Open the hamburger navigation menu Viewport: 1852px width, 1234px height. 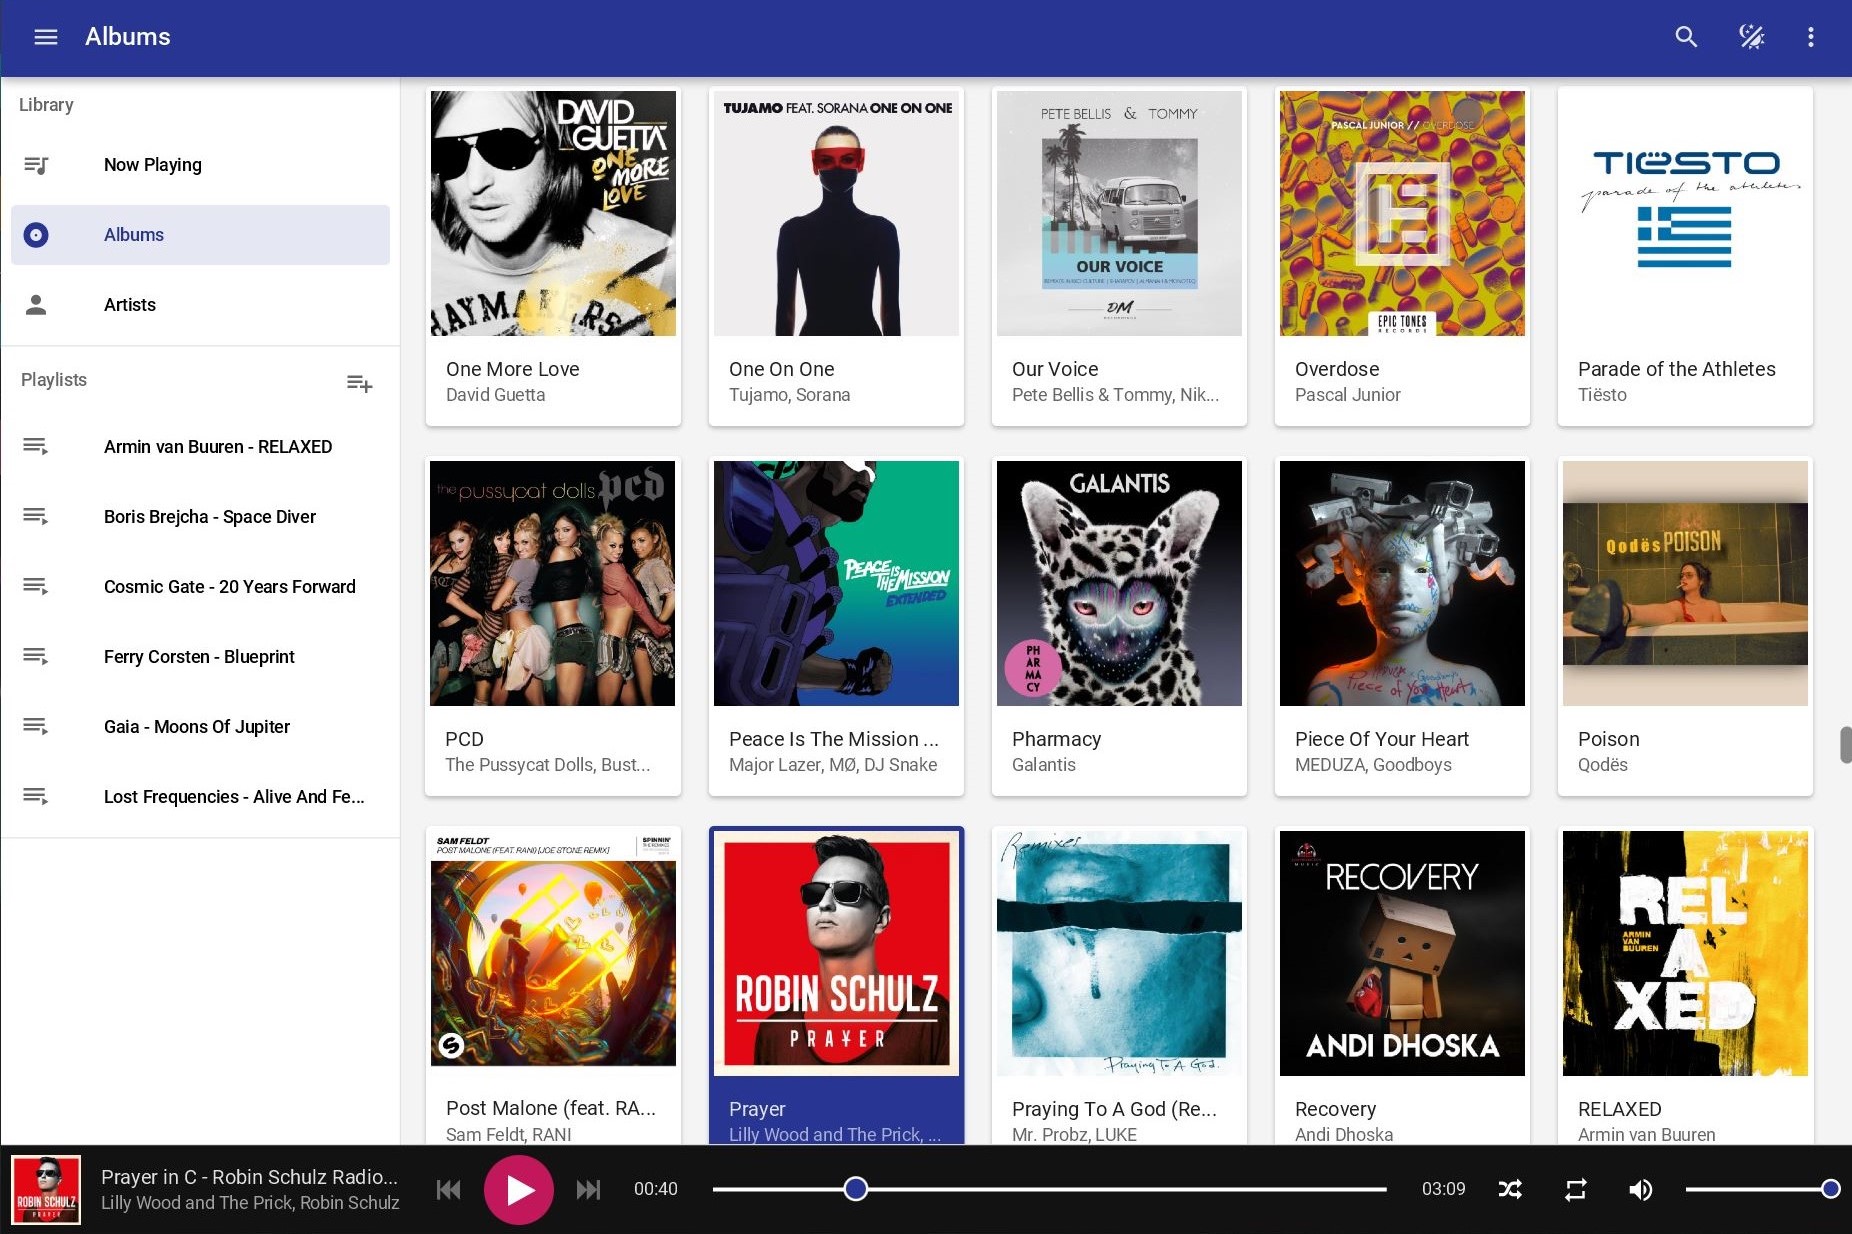pyautogui.click(x=46, y=37)
